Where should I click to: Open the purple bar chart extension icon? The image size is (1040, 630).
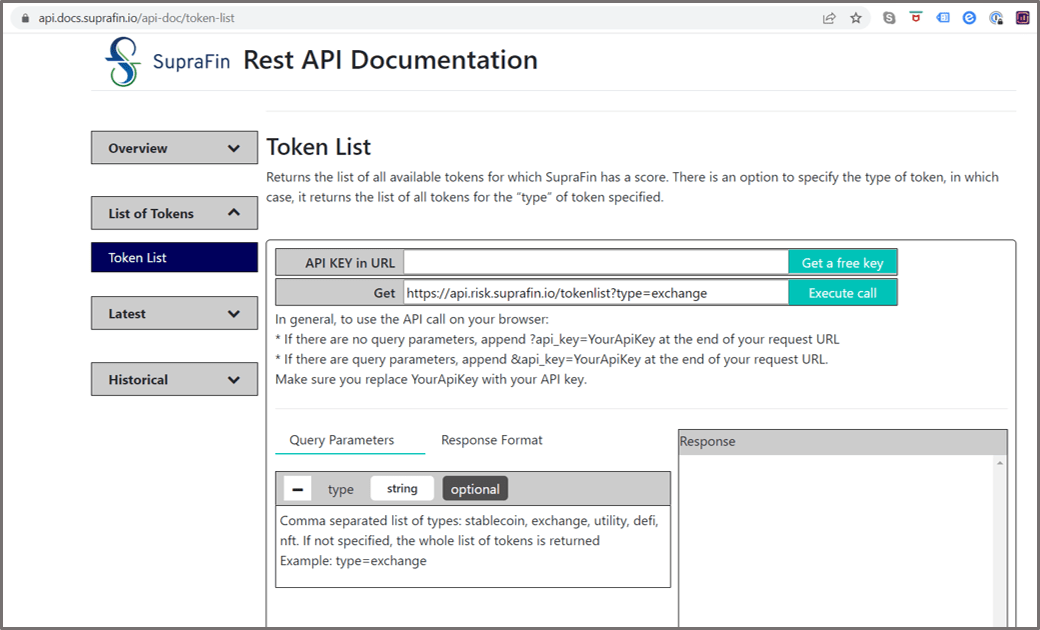click(1023, 18)
